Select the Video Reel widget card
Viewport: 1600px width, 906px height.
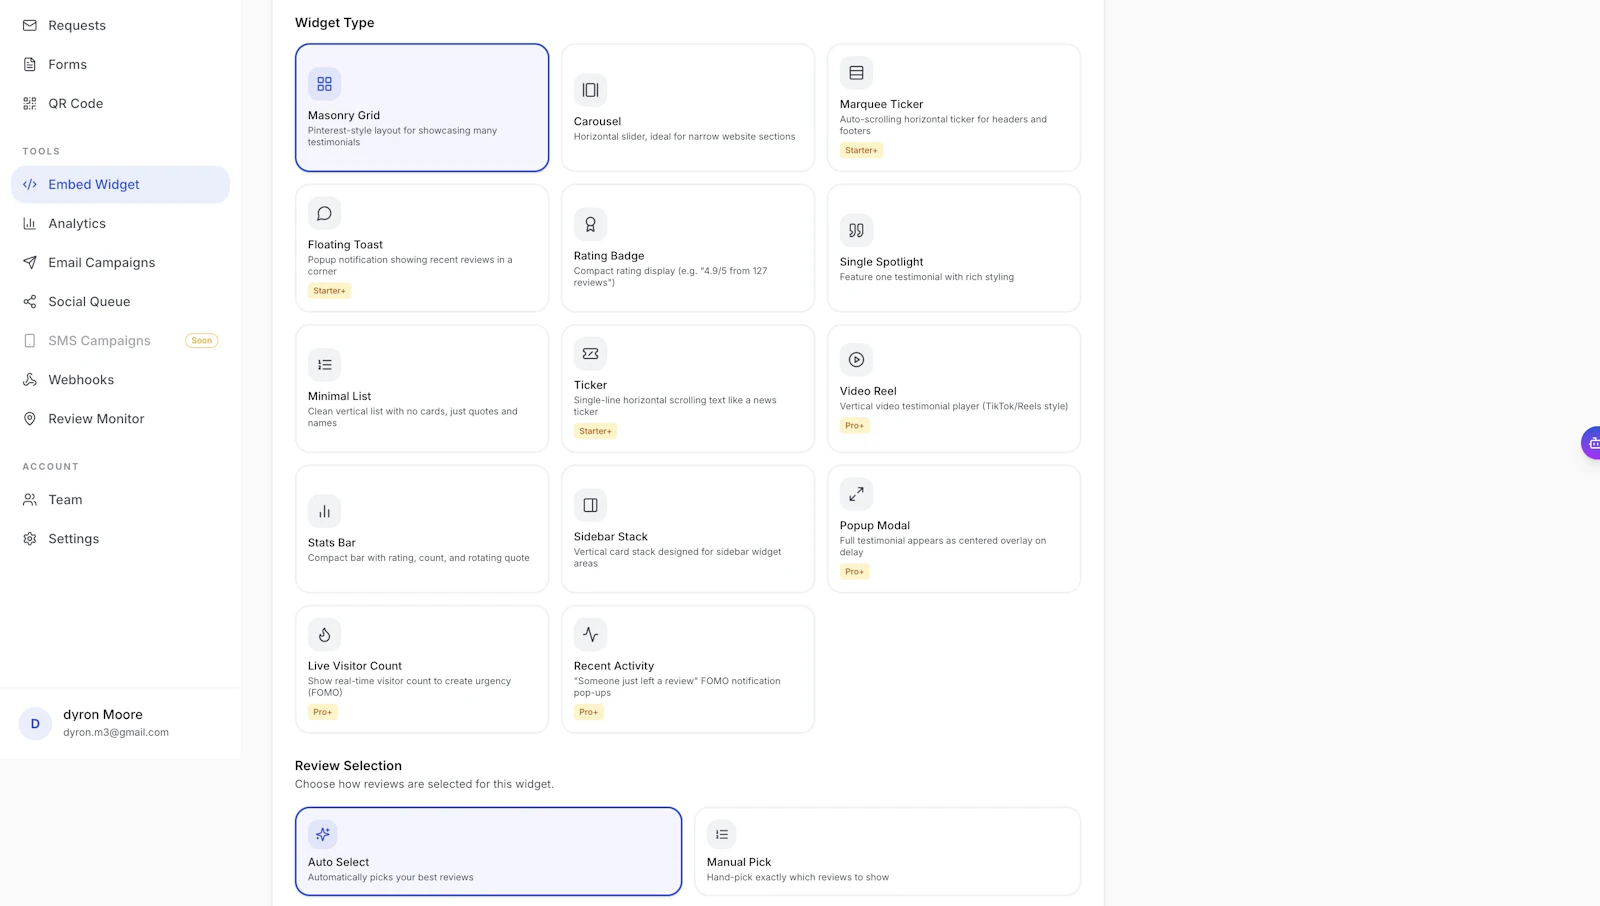(954, 388)
